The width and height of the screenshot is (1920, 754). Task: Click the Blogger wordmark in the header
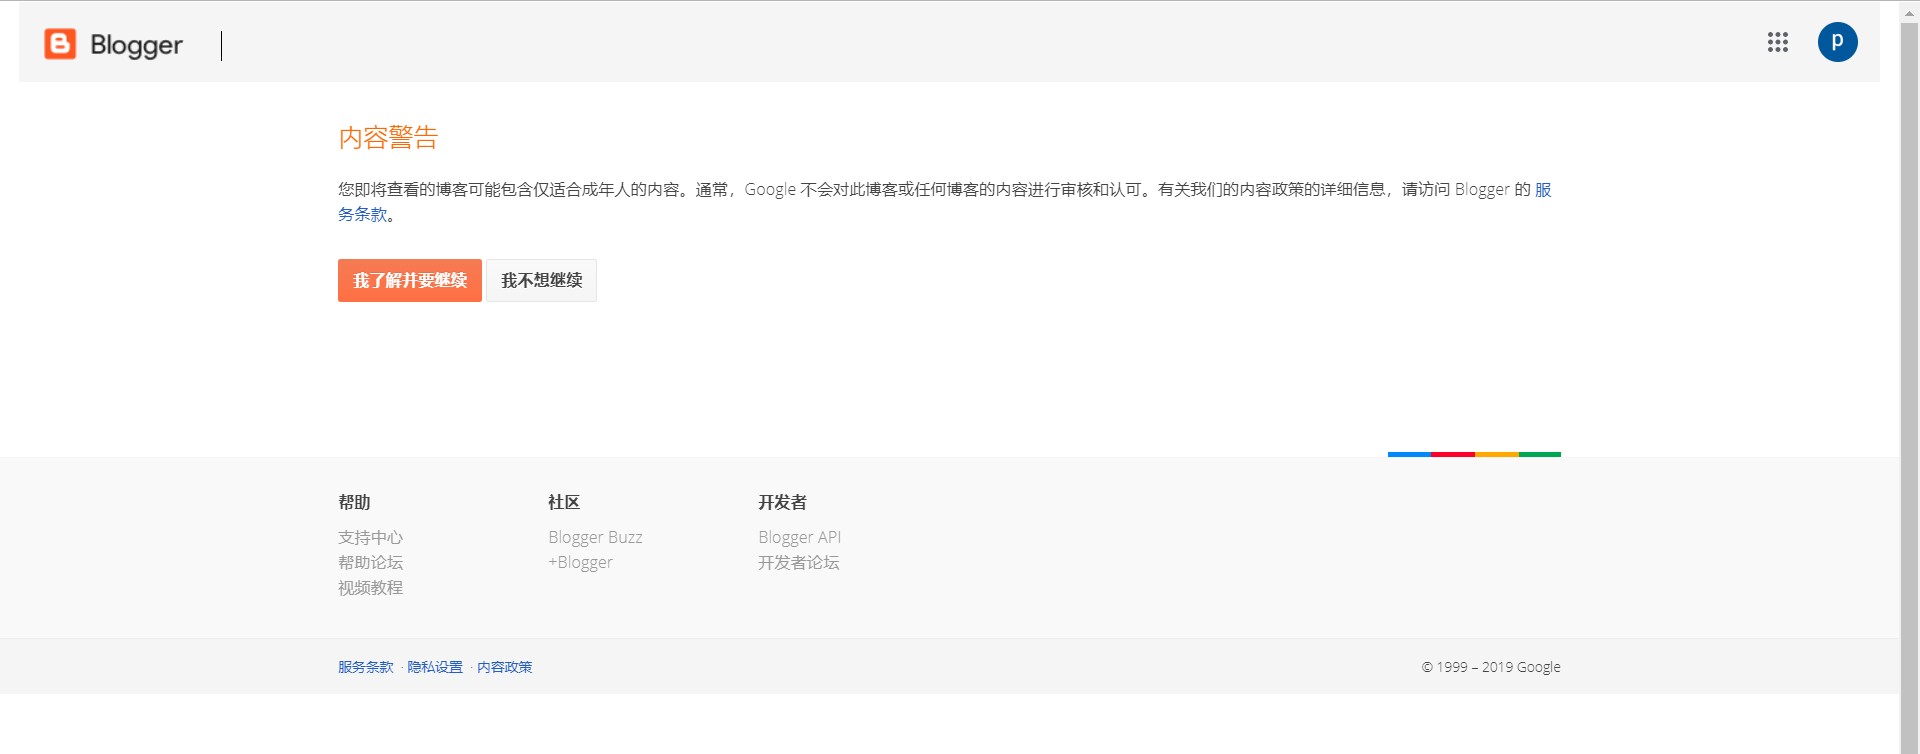click(x=136, y=45)
